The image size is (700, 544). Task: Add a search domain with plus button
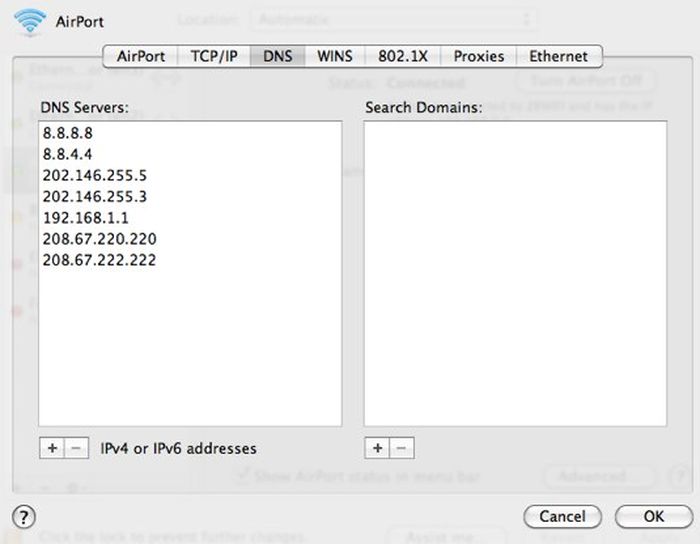tap(377, 448)
